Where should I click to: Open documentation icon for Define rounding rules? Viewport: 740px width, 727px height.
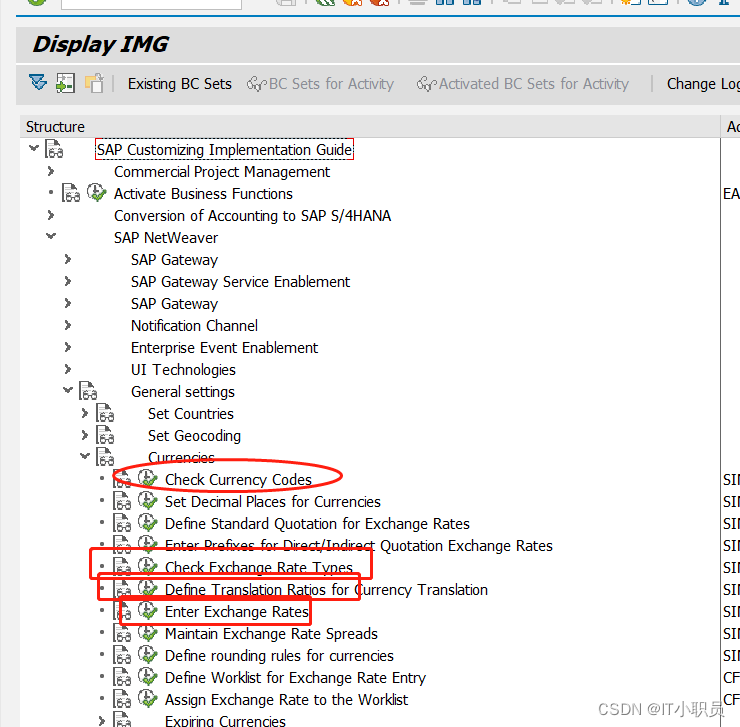pyautogui.click(x=122, y=655)
